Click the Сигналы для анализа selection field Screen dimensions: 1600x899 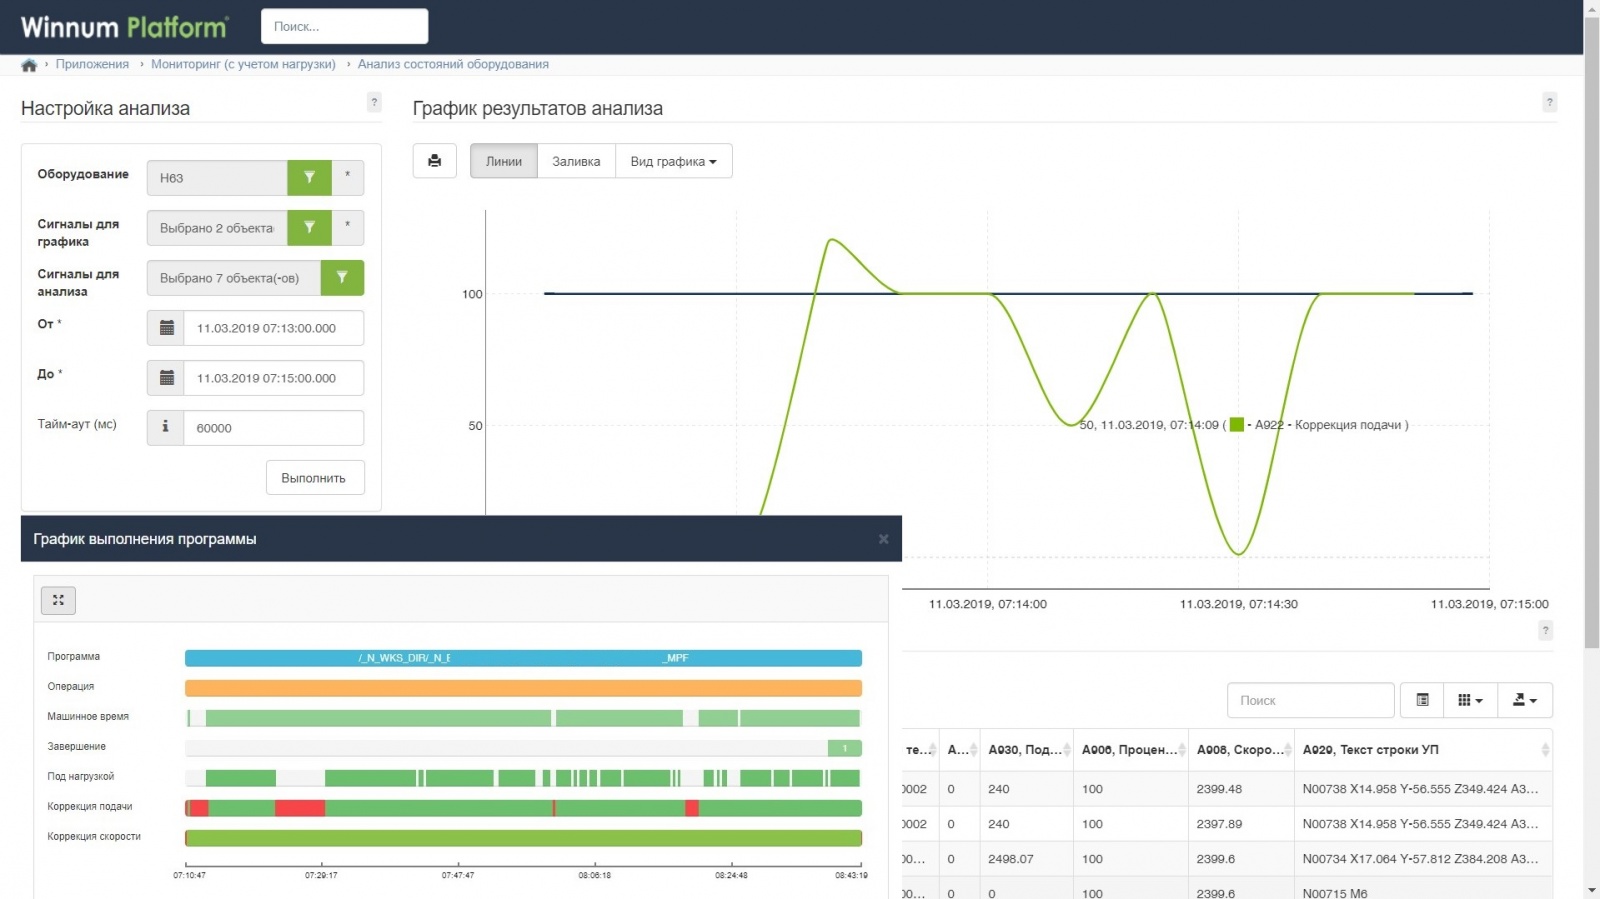pos(234,278)
